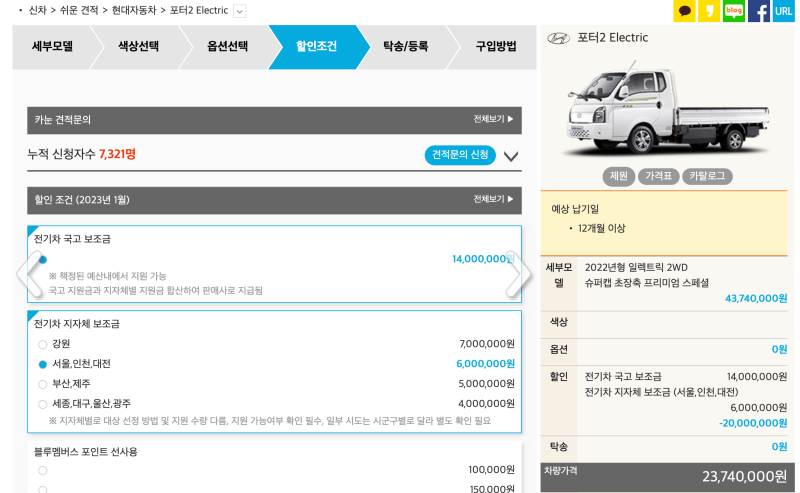
Task: Go to previous discount slide arrow
Action: [30, 274]
